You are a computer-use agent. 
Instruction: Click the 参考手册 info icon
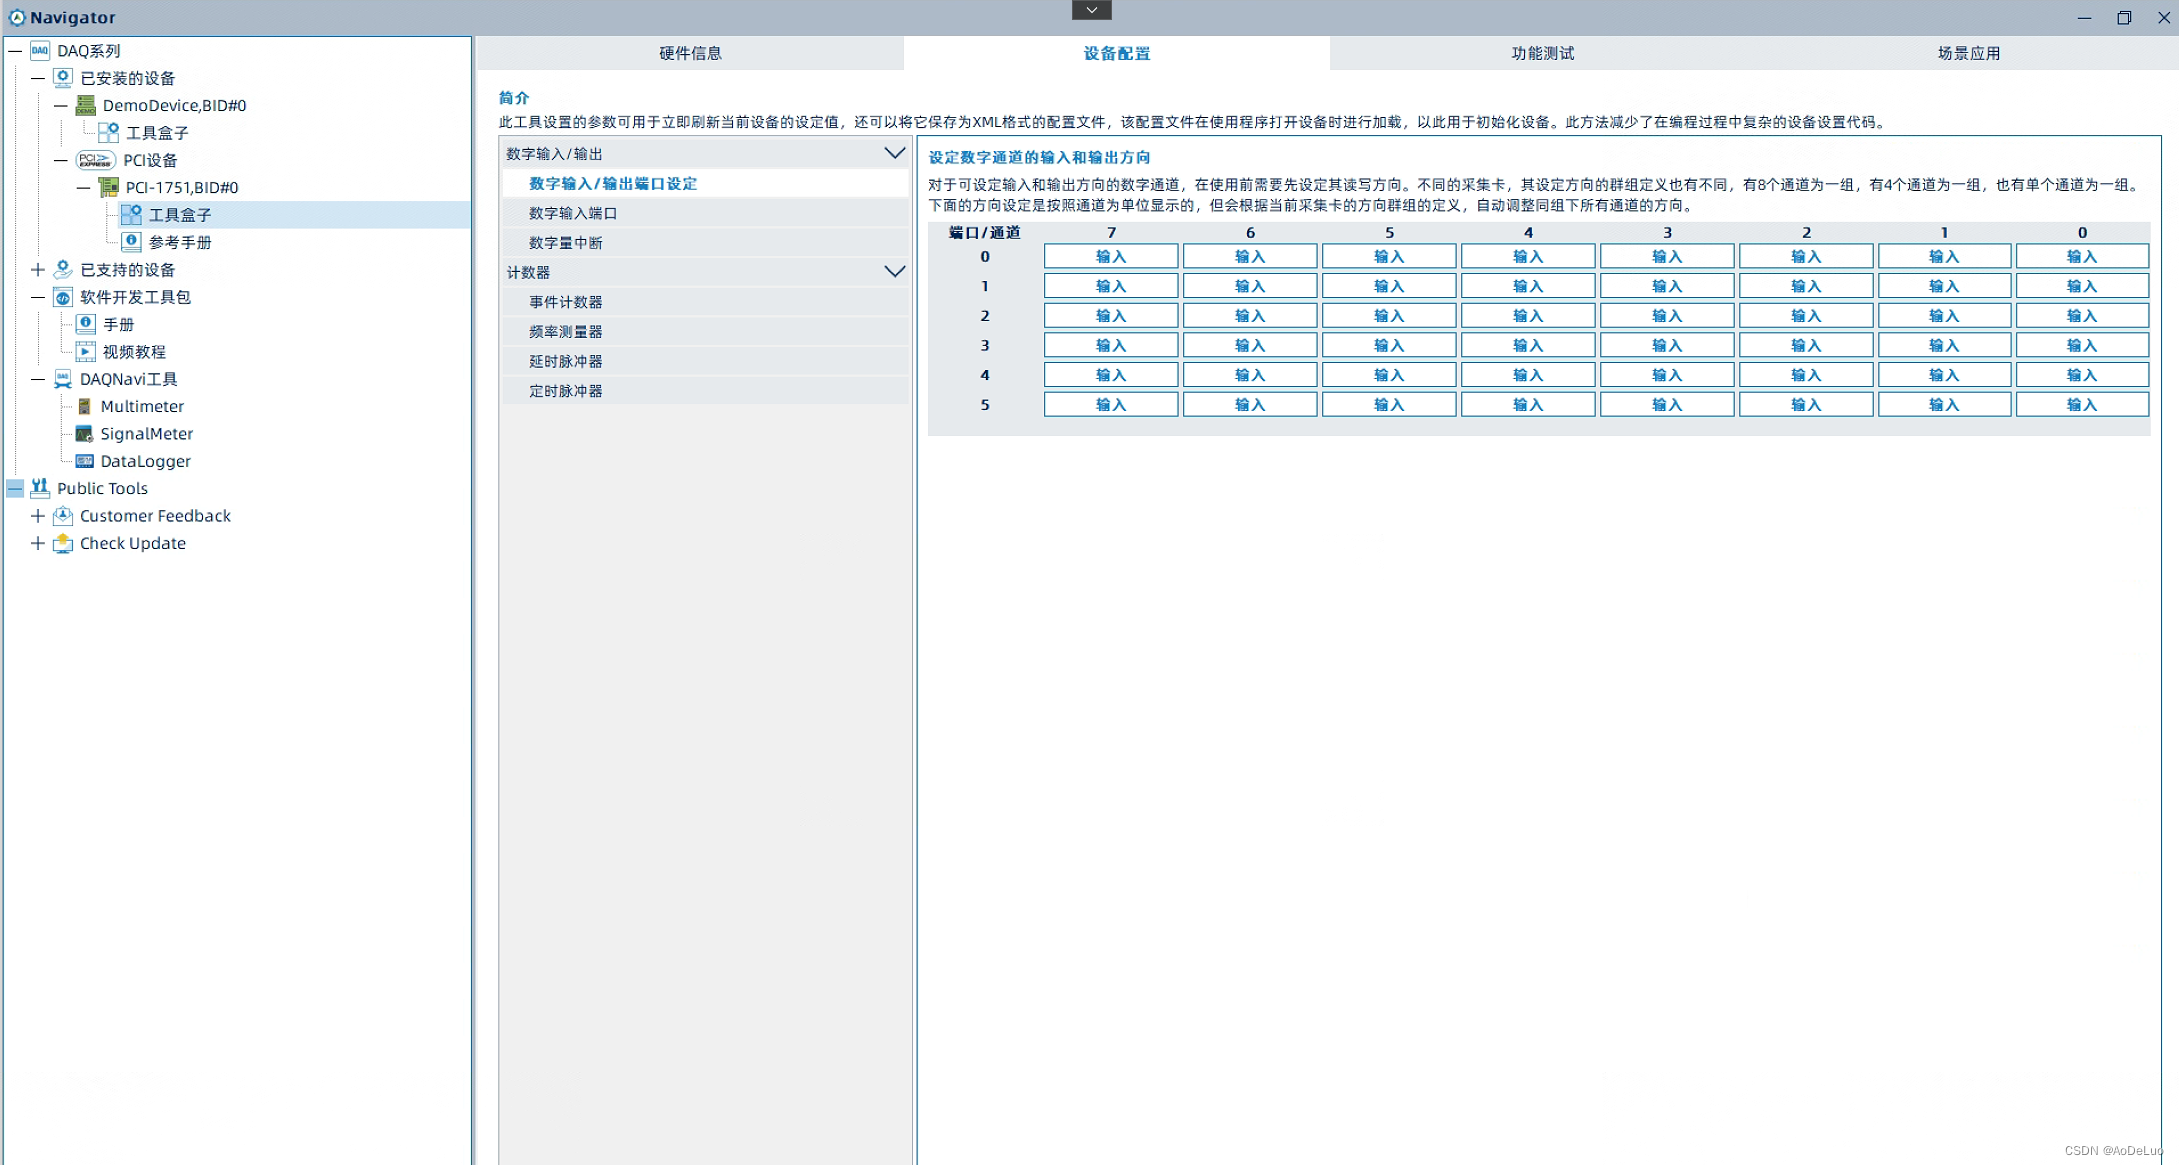pos(131,242)
